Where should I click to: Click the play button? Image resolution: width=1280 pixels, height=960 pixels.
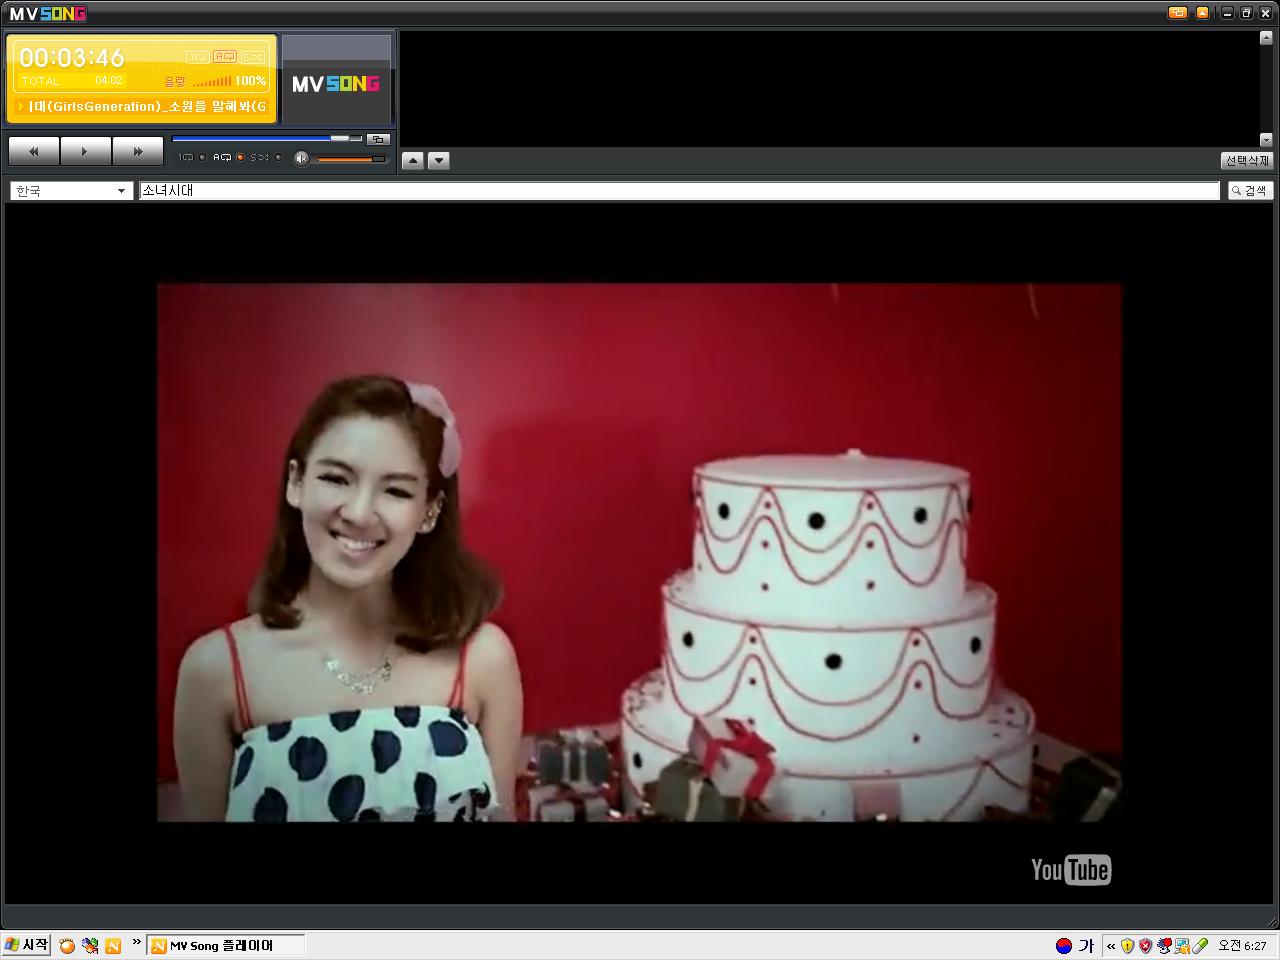click(86, 151)
